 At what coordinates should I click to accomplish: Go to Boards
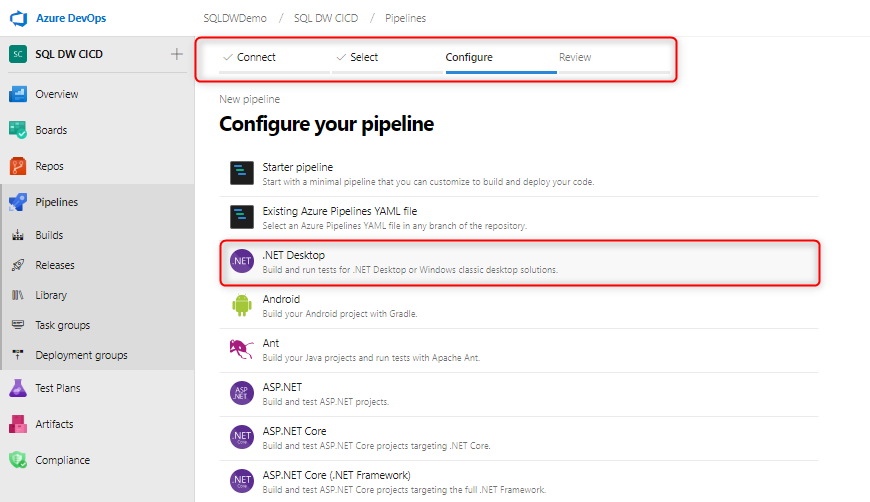[51, 130]
